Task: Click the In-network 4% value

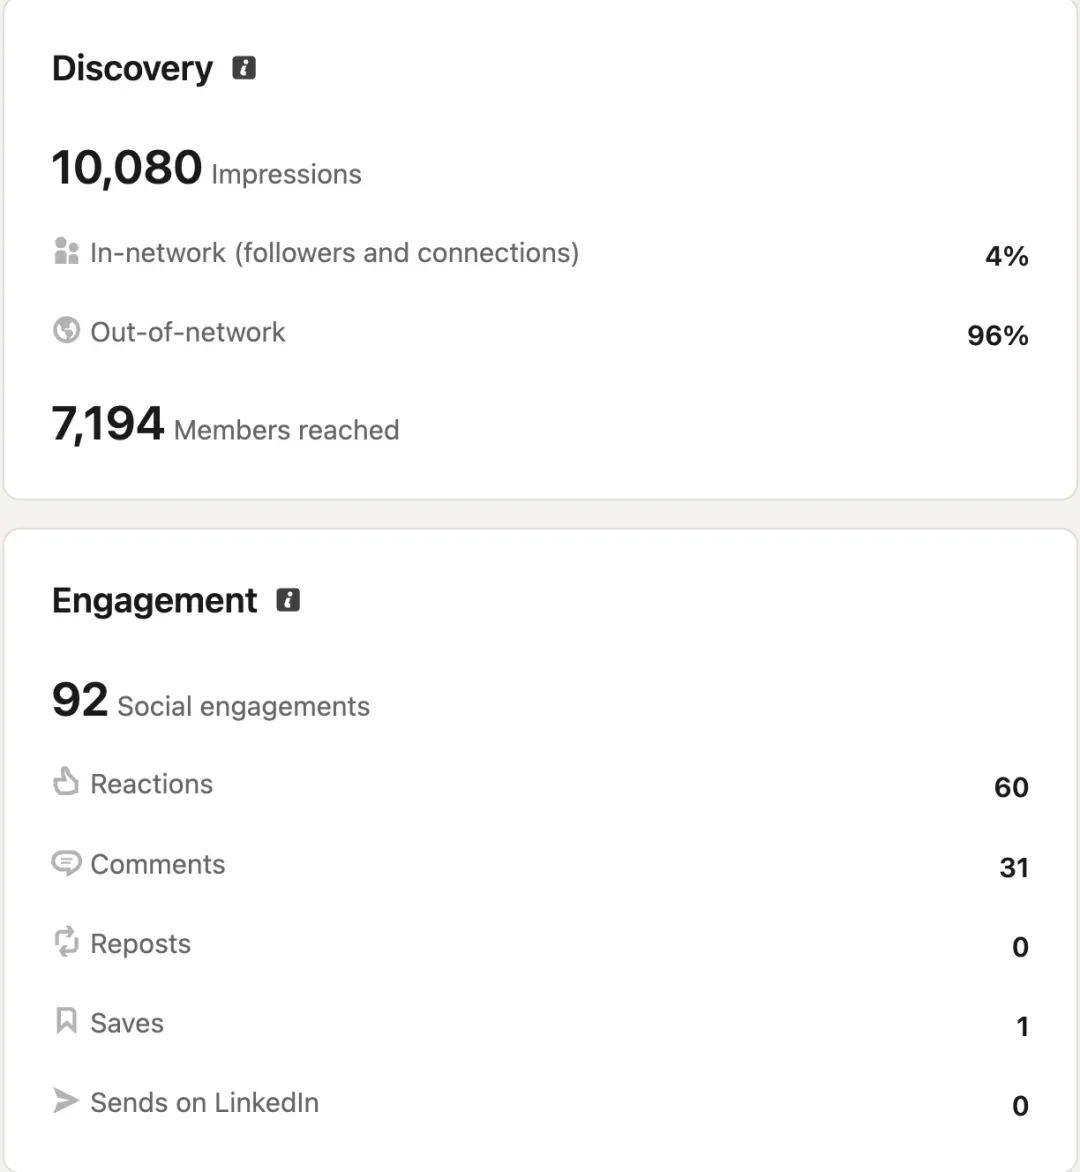Action: (1007, 256)
